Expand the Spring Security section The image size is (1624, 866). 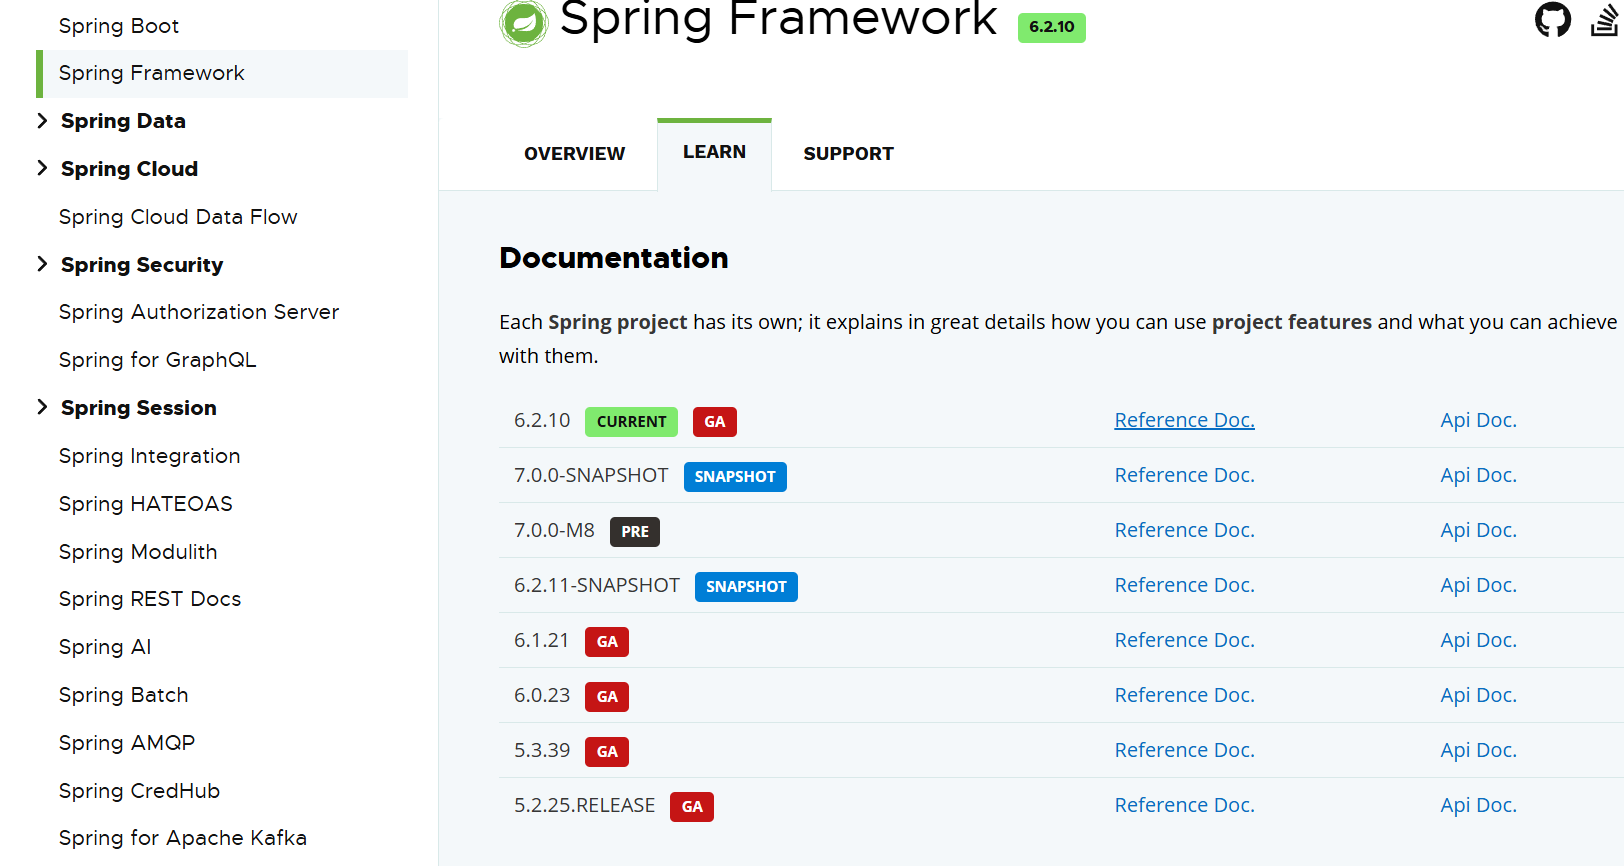pos(42,264)
